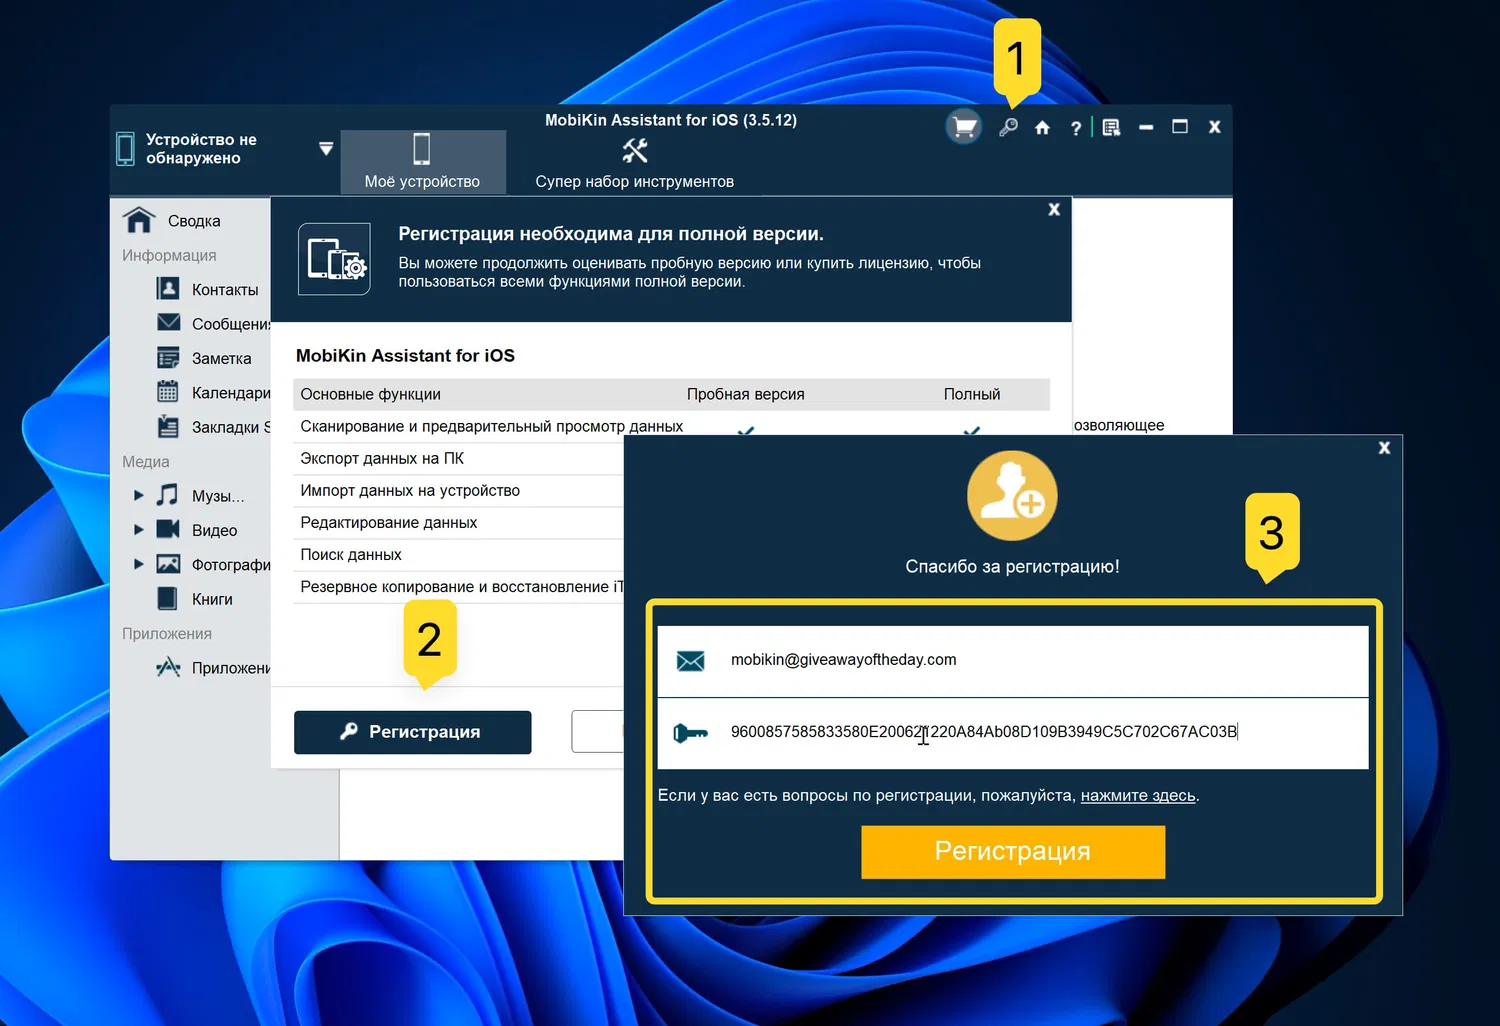Select the Контакты sidebar icon
This screenshot has width=1500, height=1026.
tap(166, 288)
